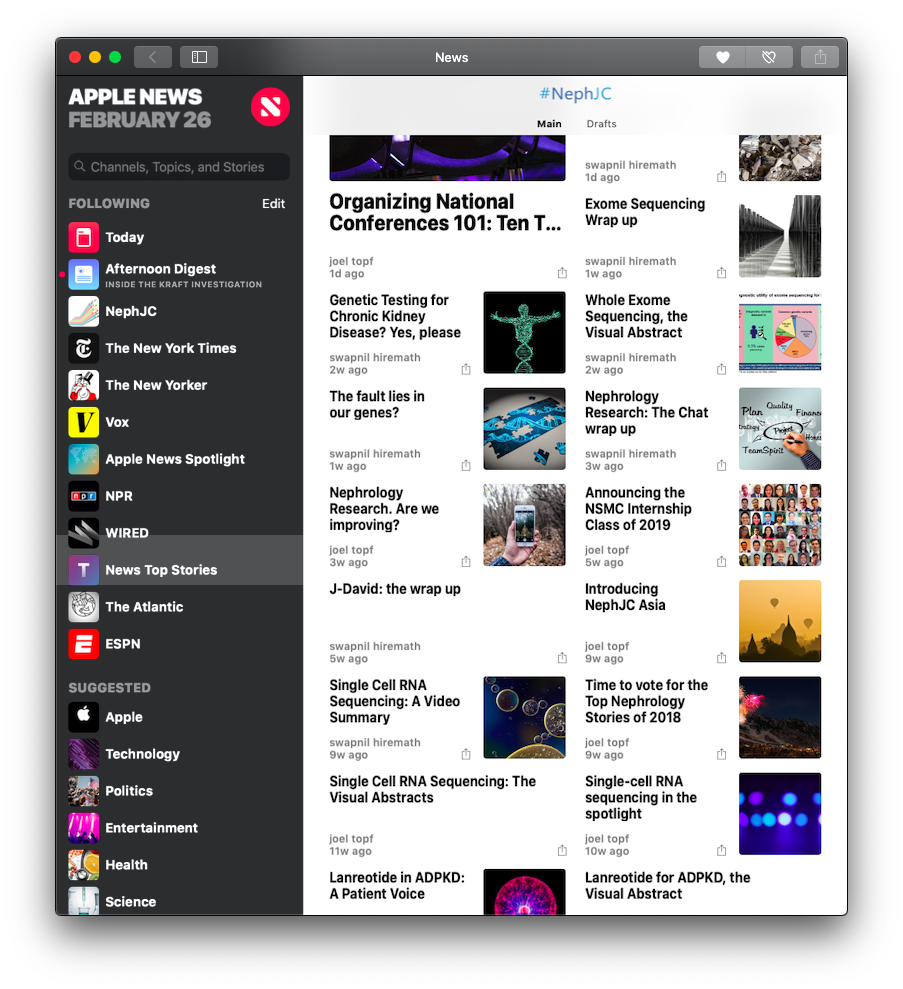Open Nephrology Research: The Chat wrap up headline

tap(646, 413)
